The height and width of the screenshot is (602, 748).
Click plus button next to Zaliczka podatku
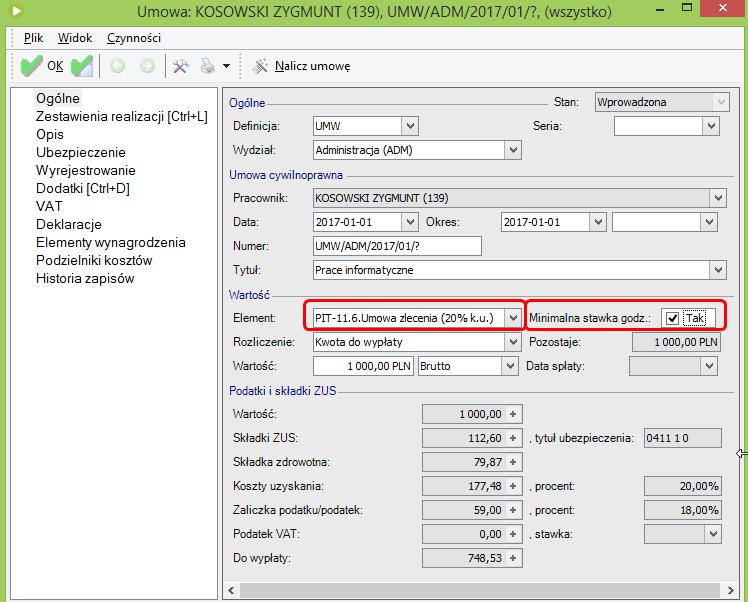513,510
